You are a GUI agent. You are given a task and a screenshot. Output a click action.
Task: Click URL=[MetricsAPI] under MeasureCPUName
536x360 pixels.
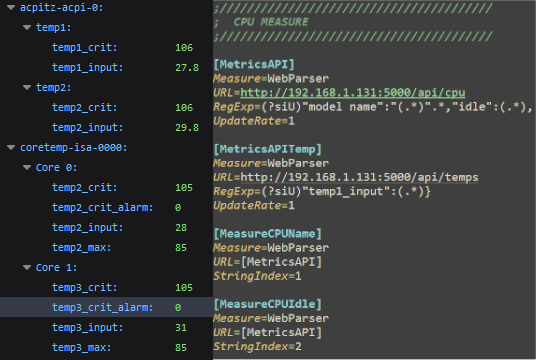[268, 262]
